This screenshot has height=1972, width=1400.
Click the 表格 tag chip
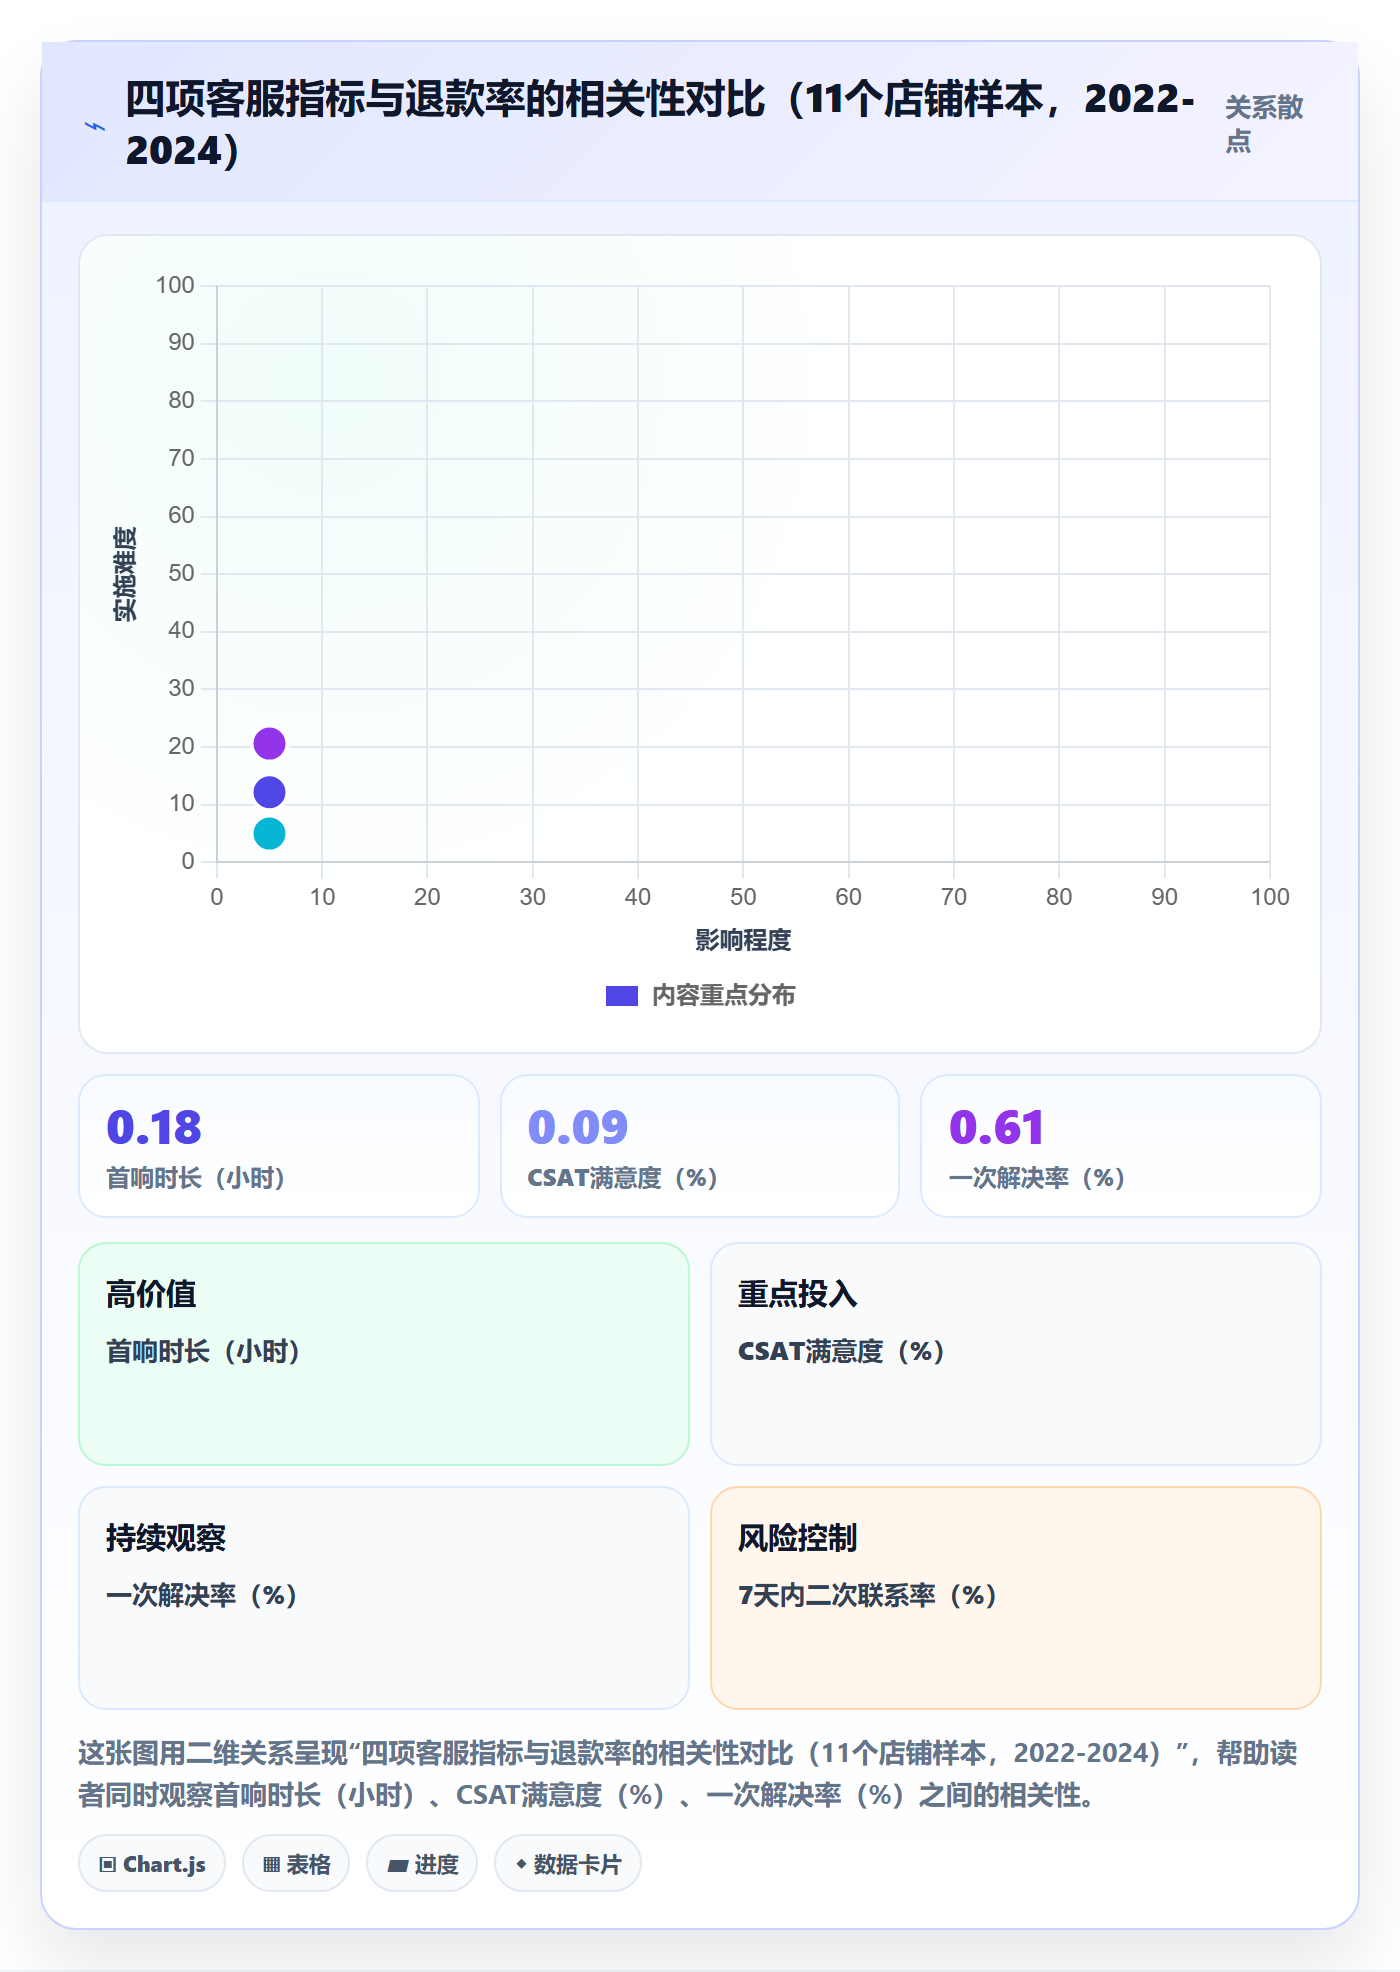pos(296,1864)
